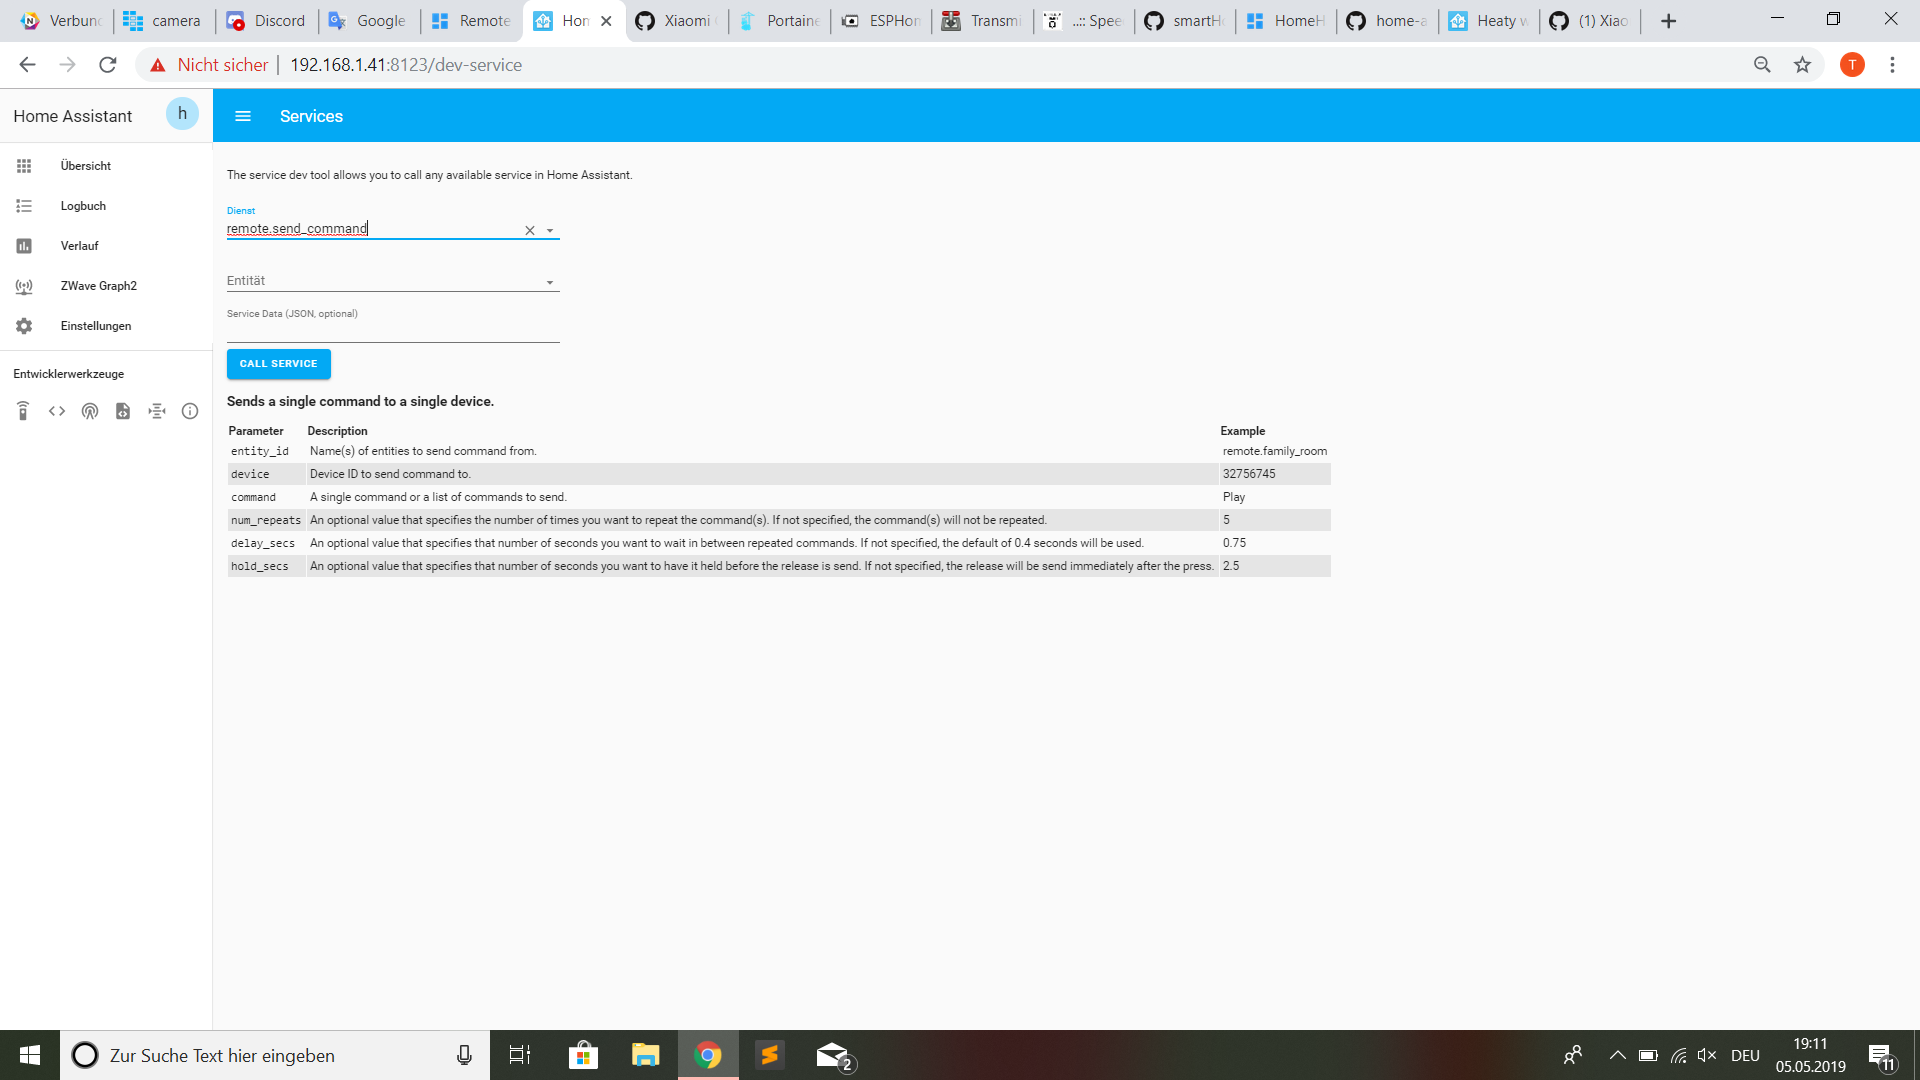Open the Home Assistant user profile avatar
This screenshot has width=1920, height=1080.
click(182, 114)
